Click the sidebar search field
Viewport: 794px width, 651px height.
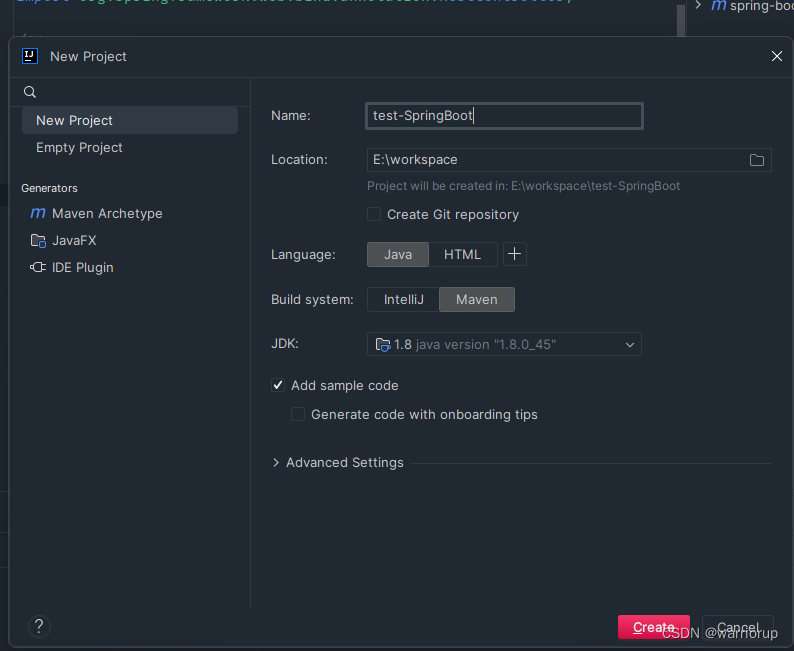click(x=130, y=92)
